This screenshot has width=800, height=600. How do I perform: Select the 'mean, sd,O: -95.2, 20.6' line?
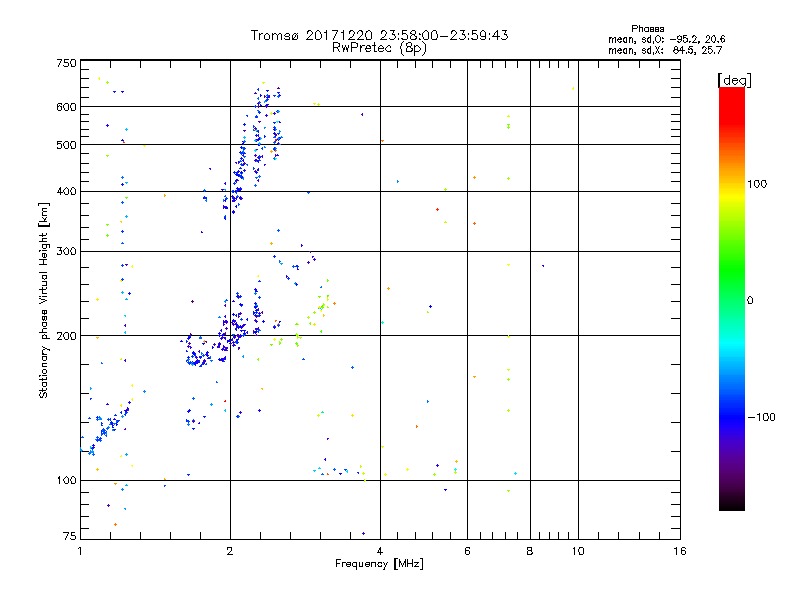(666, 39)
